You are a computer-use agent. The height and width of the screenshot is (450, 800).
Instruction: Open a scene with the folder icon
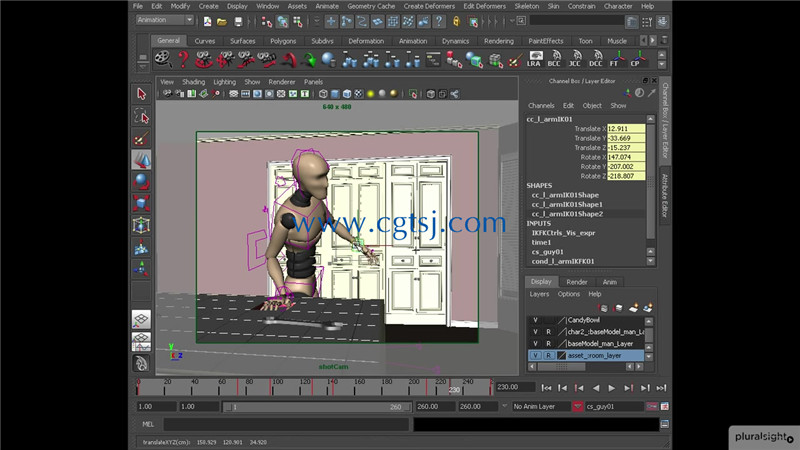tap(222, 21)
